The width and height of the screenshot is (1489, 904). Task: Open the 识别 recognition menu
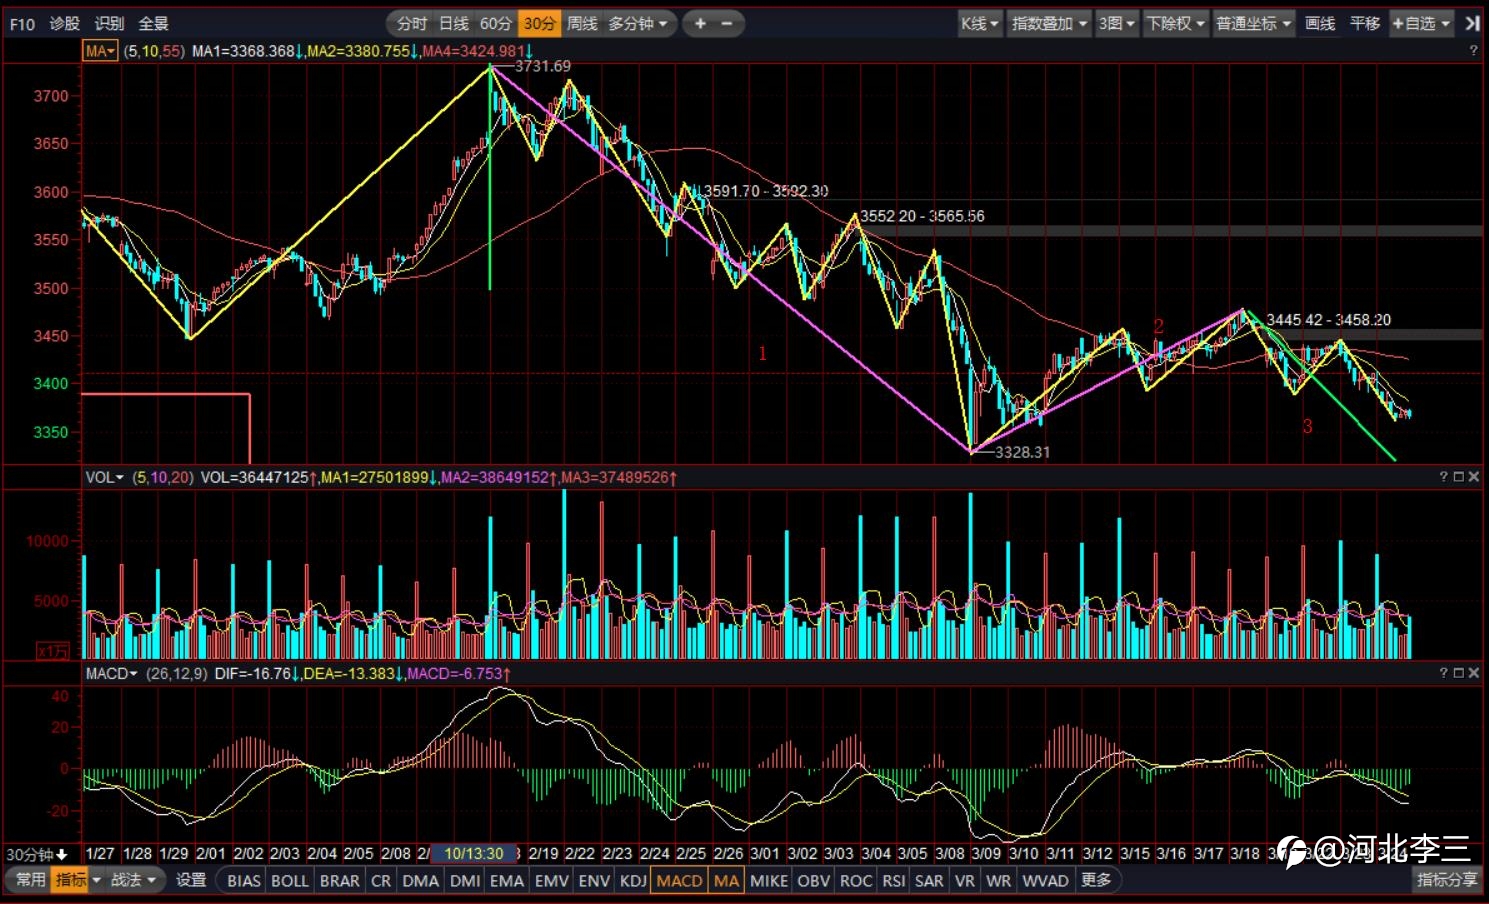109,23
